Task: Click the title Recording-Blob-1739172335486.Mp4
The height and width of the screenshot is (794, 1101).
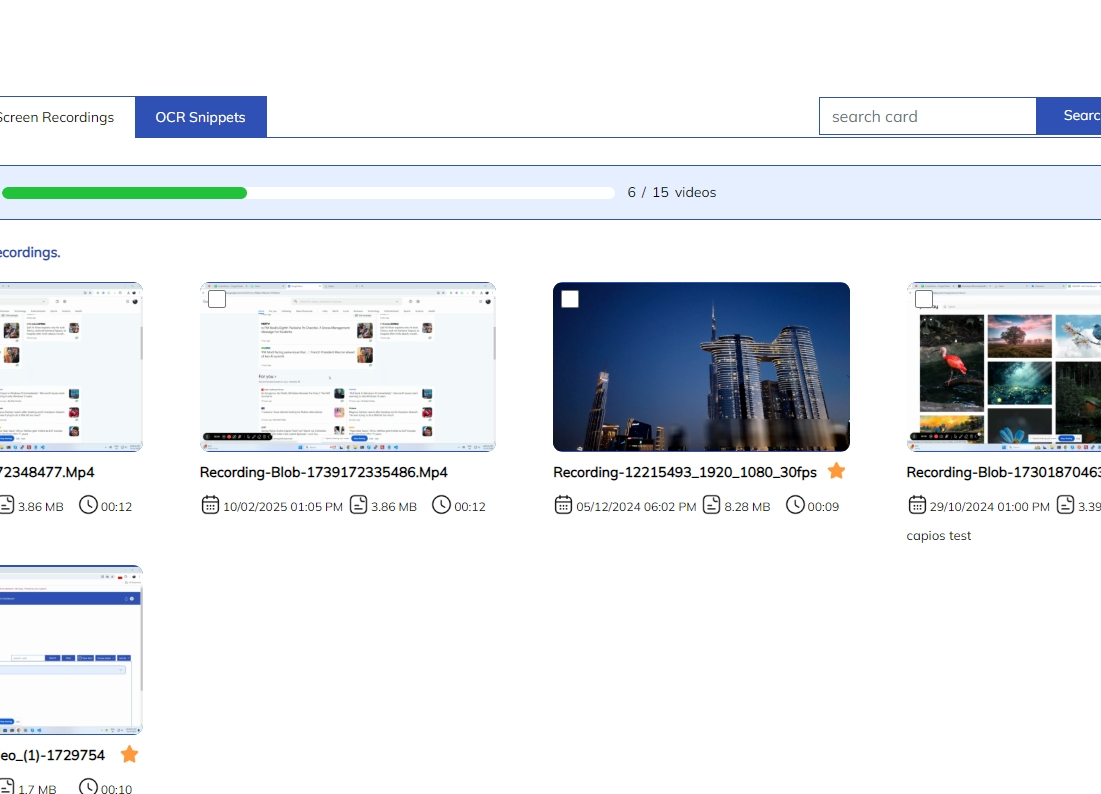Action: pyautogui.click(x=324, y=472)
